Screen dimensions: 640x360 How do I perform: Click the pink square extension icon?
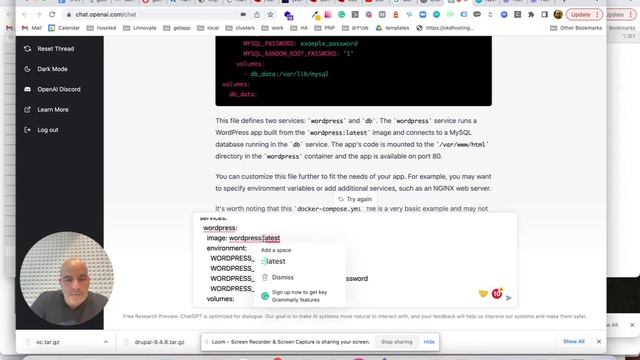(x=328, y=15)
